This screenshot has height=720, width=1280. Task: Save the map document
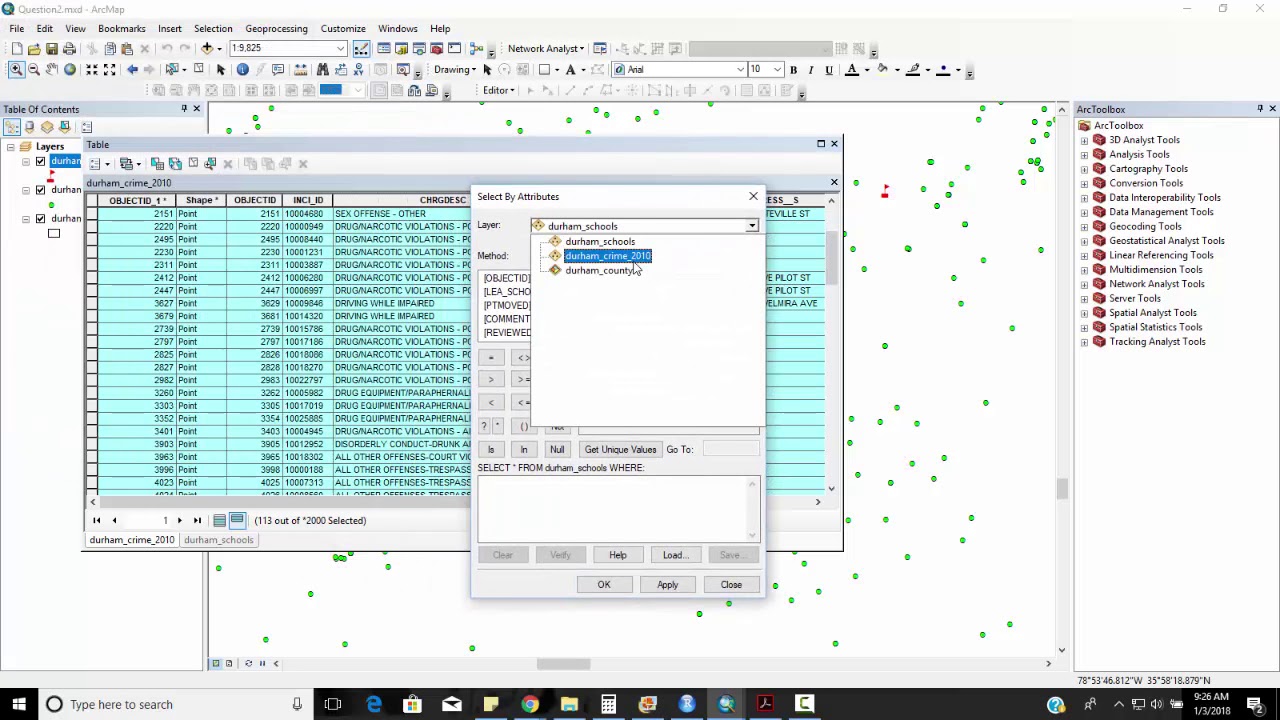[x=52, y=48]
